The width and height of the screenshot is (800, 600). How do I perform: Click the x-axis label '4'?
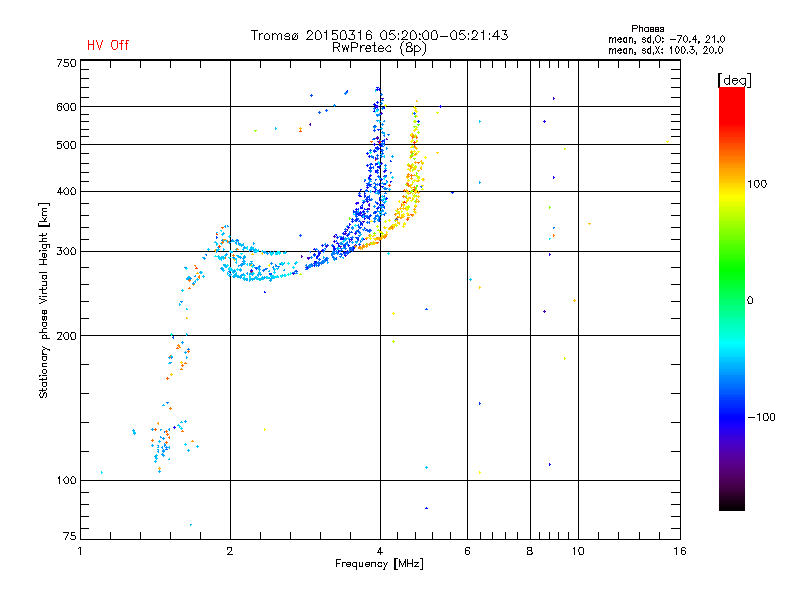tap(380, 551)
